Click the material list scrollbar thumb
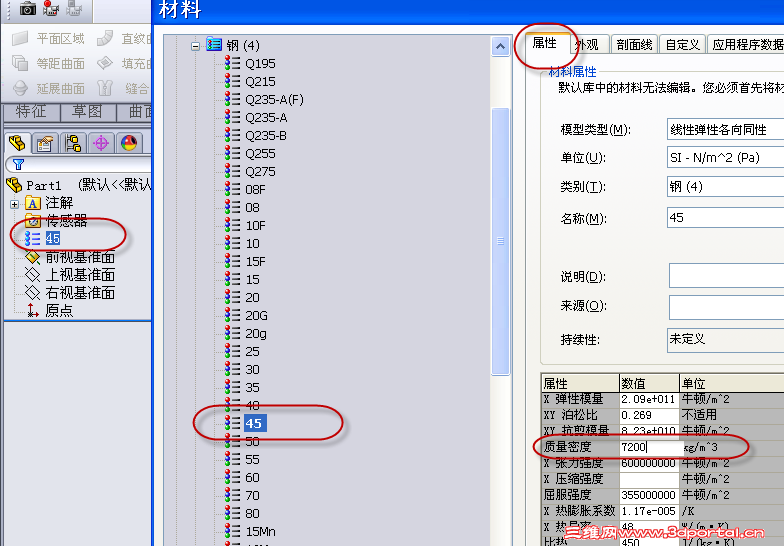 [x=500, y=241]
